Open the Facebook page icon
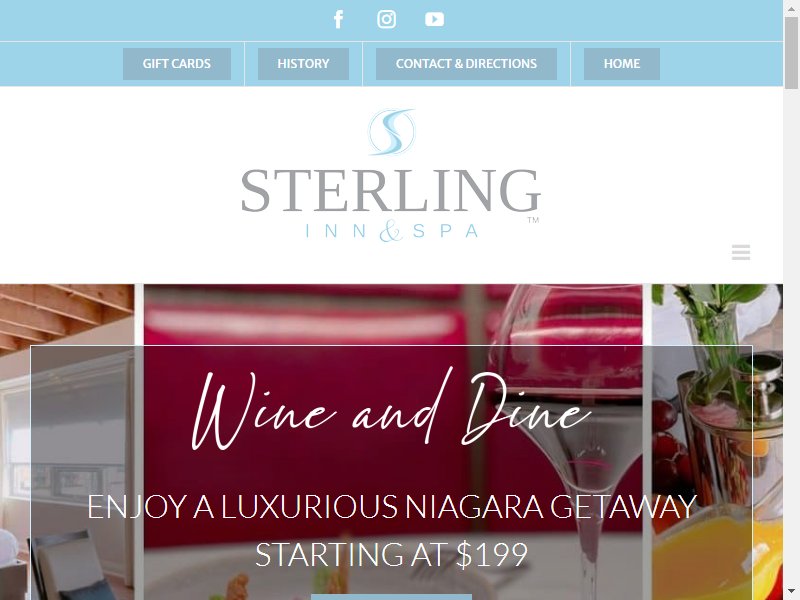Image resolution: width=800 pixels, height=600 pixels. click(x=339, y=19)
